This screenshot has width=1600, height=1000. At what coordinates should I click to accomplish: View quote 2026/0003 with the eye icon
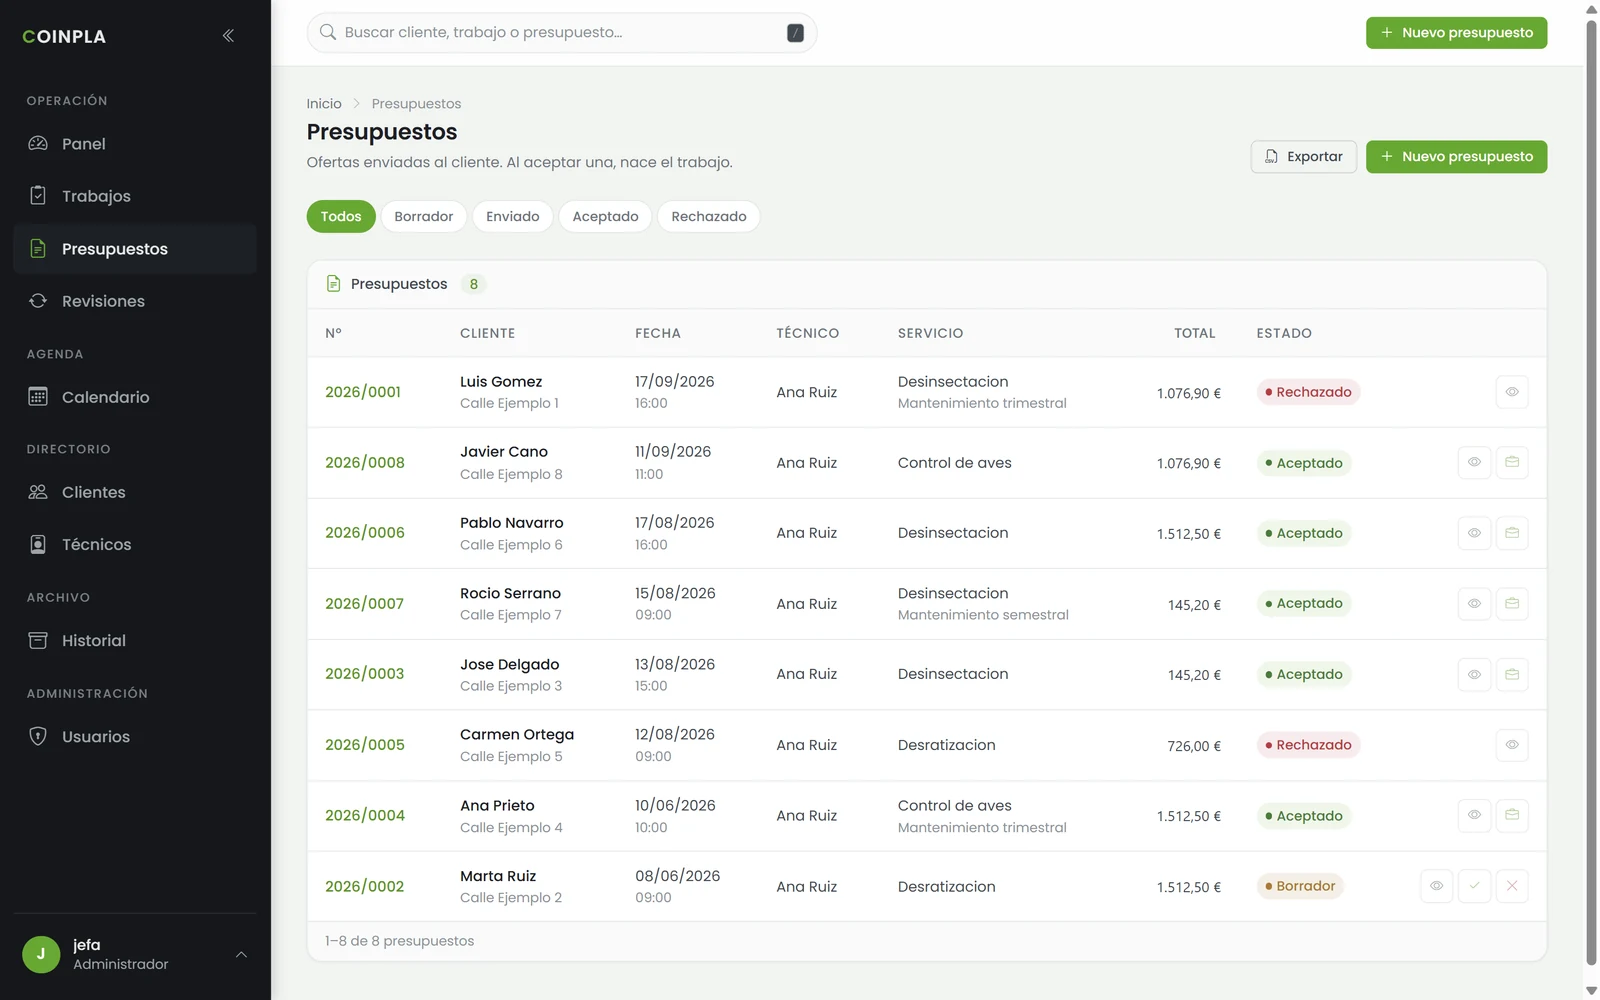[1474, 674]
